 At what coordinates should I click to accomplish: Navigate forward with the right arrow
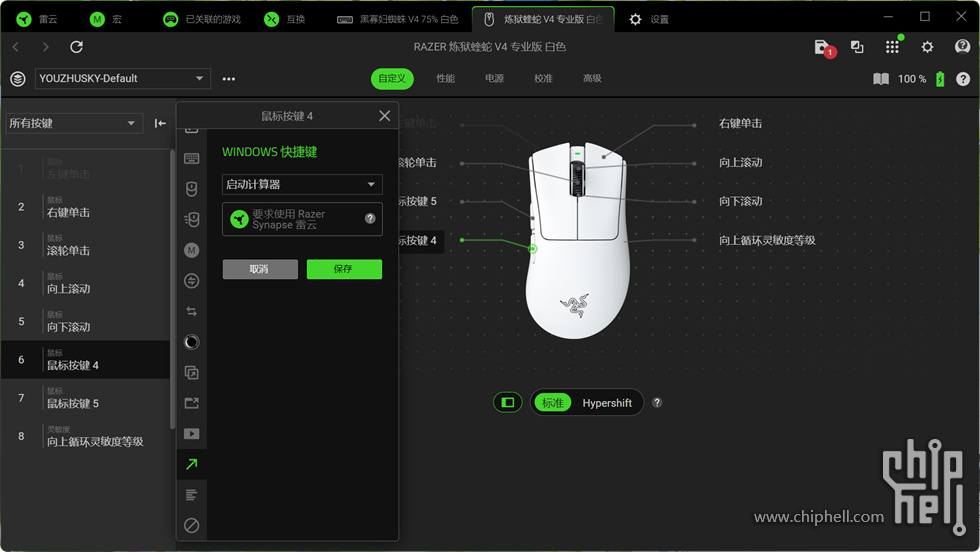[x=45, y=47]
